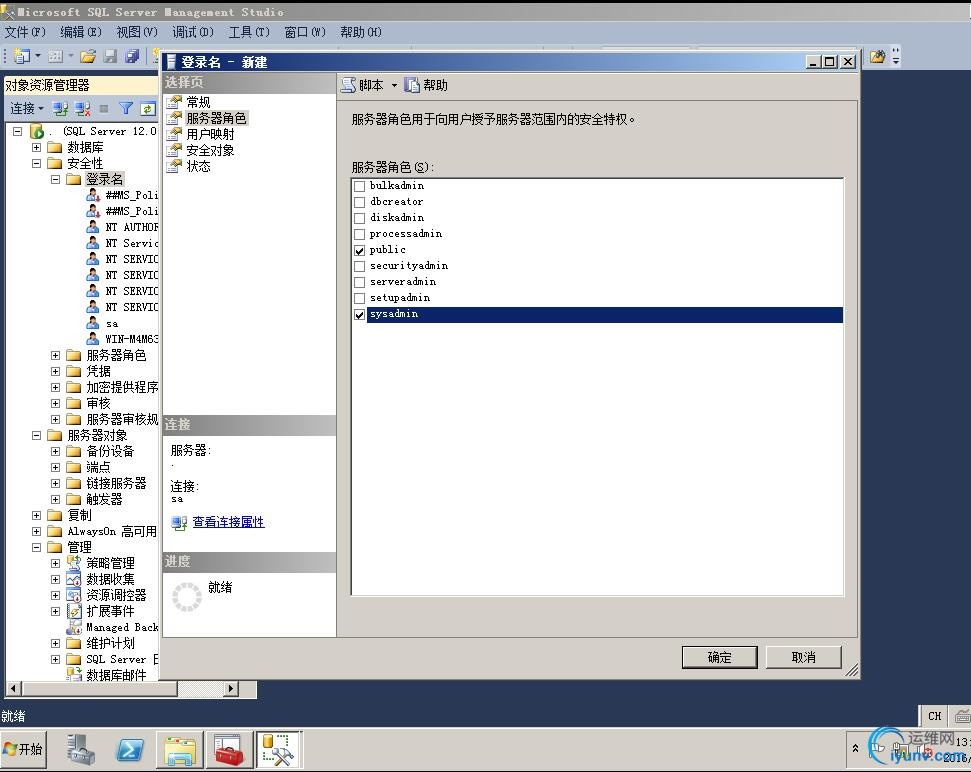Click the 取消 button
971x772 pixels.
tap(804, 657)
